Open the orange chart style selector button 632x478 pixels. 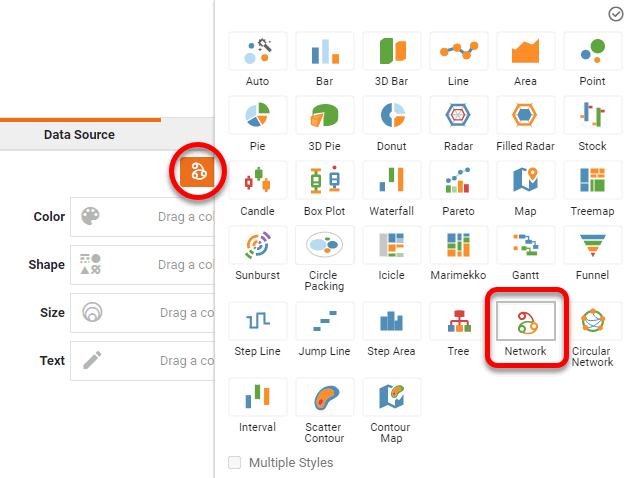click(x=198, y=172)
